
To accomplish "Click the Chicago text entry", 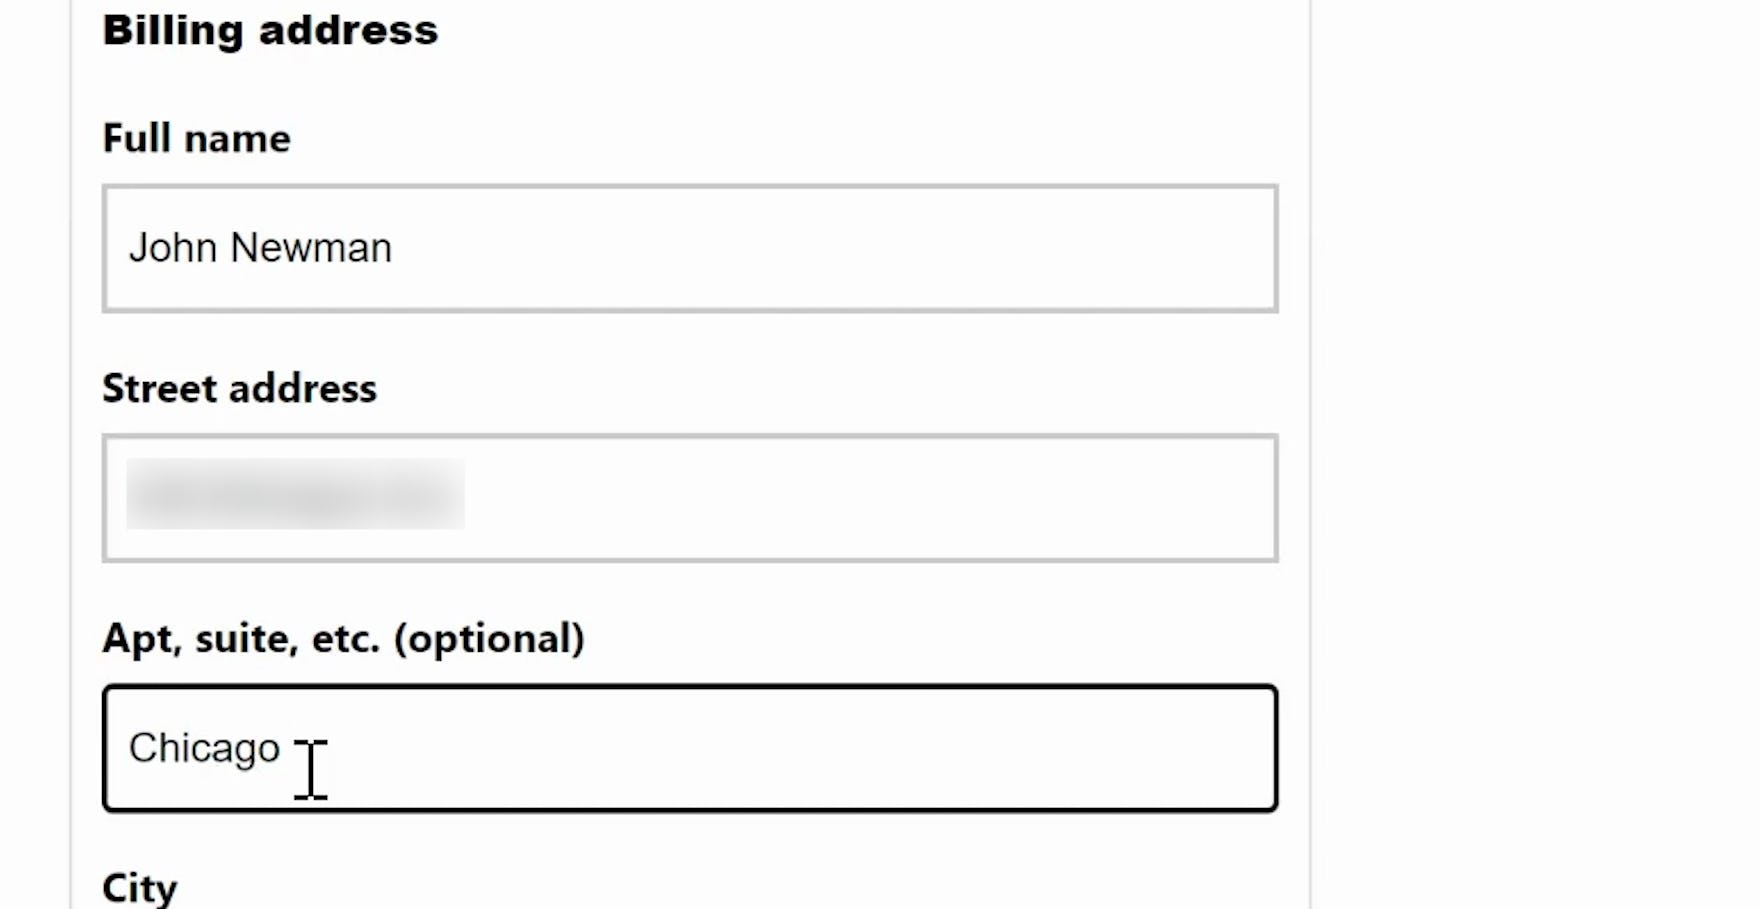I will click(205, 748).
